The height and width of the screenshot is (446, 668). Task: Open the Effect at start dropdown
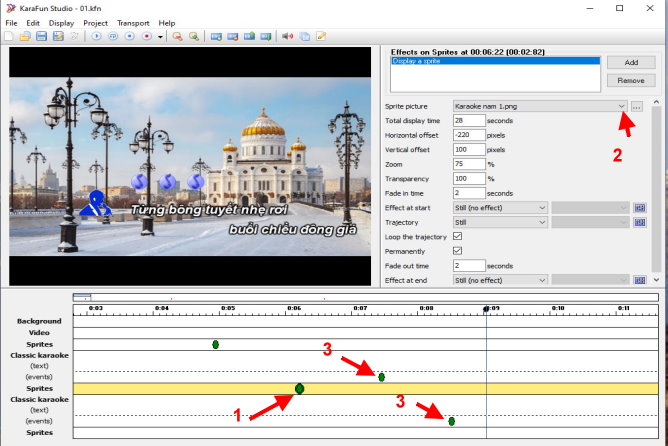tap(542, 207)
